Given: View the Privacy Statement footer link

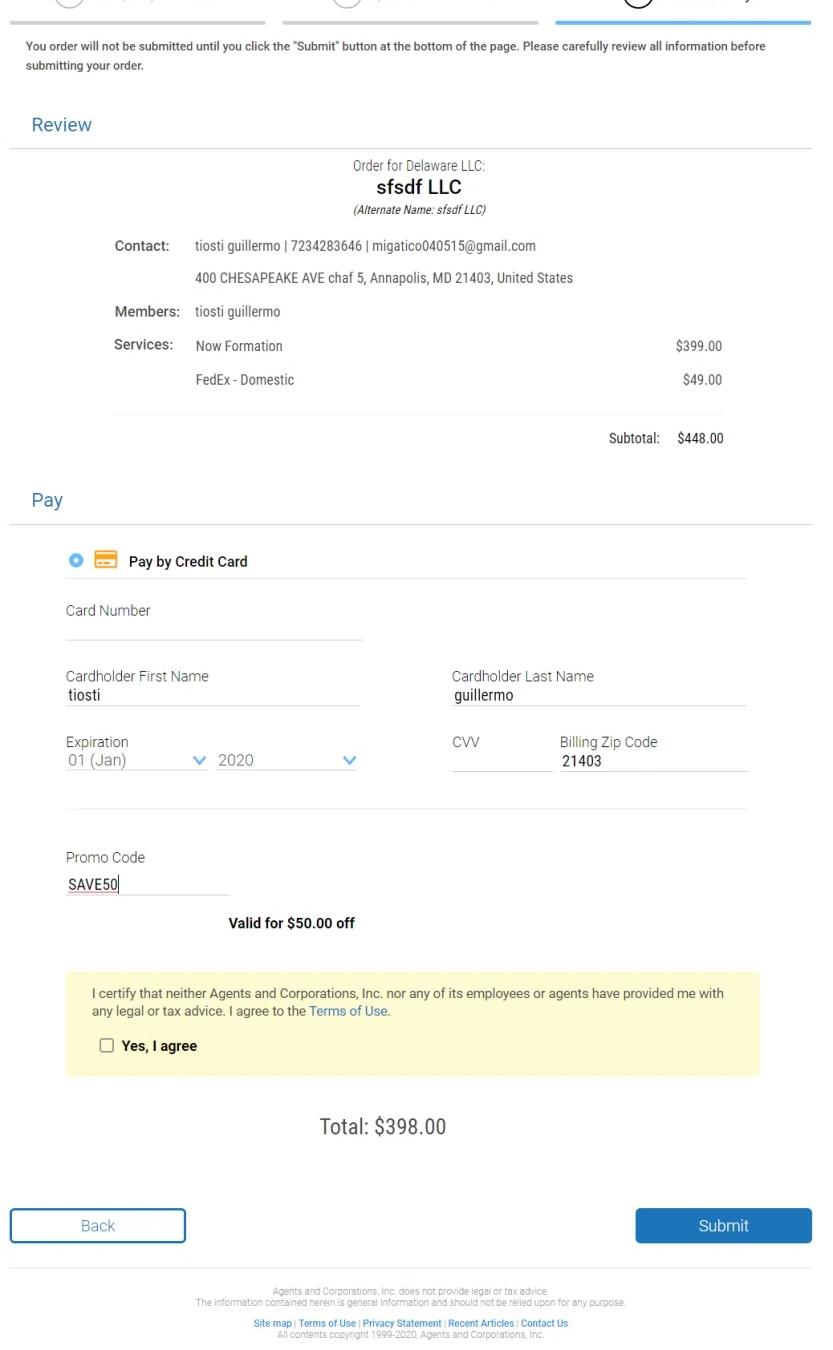Looking at the screenshot, I should point(401,1323).
